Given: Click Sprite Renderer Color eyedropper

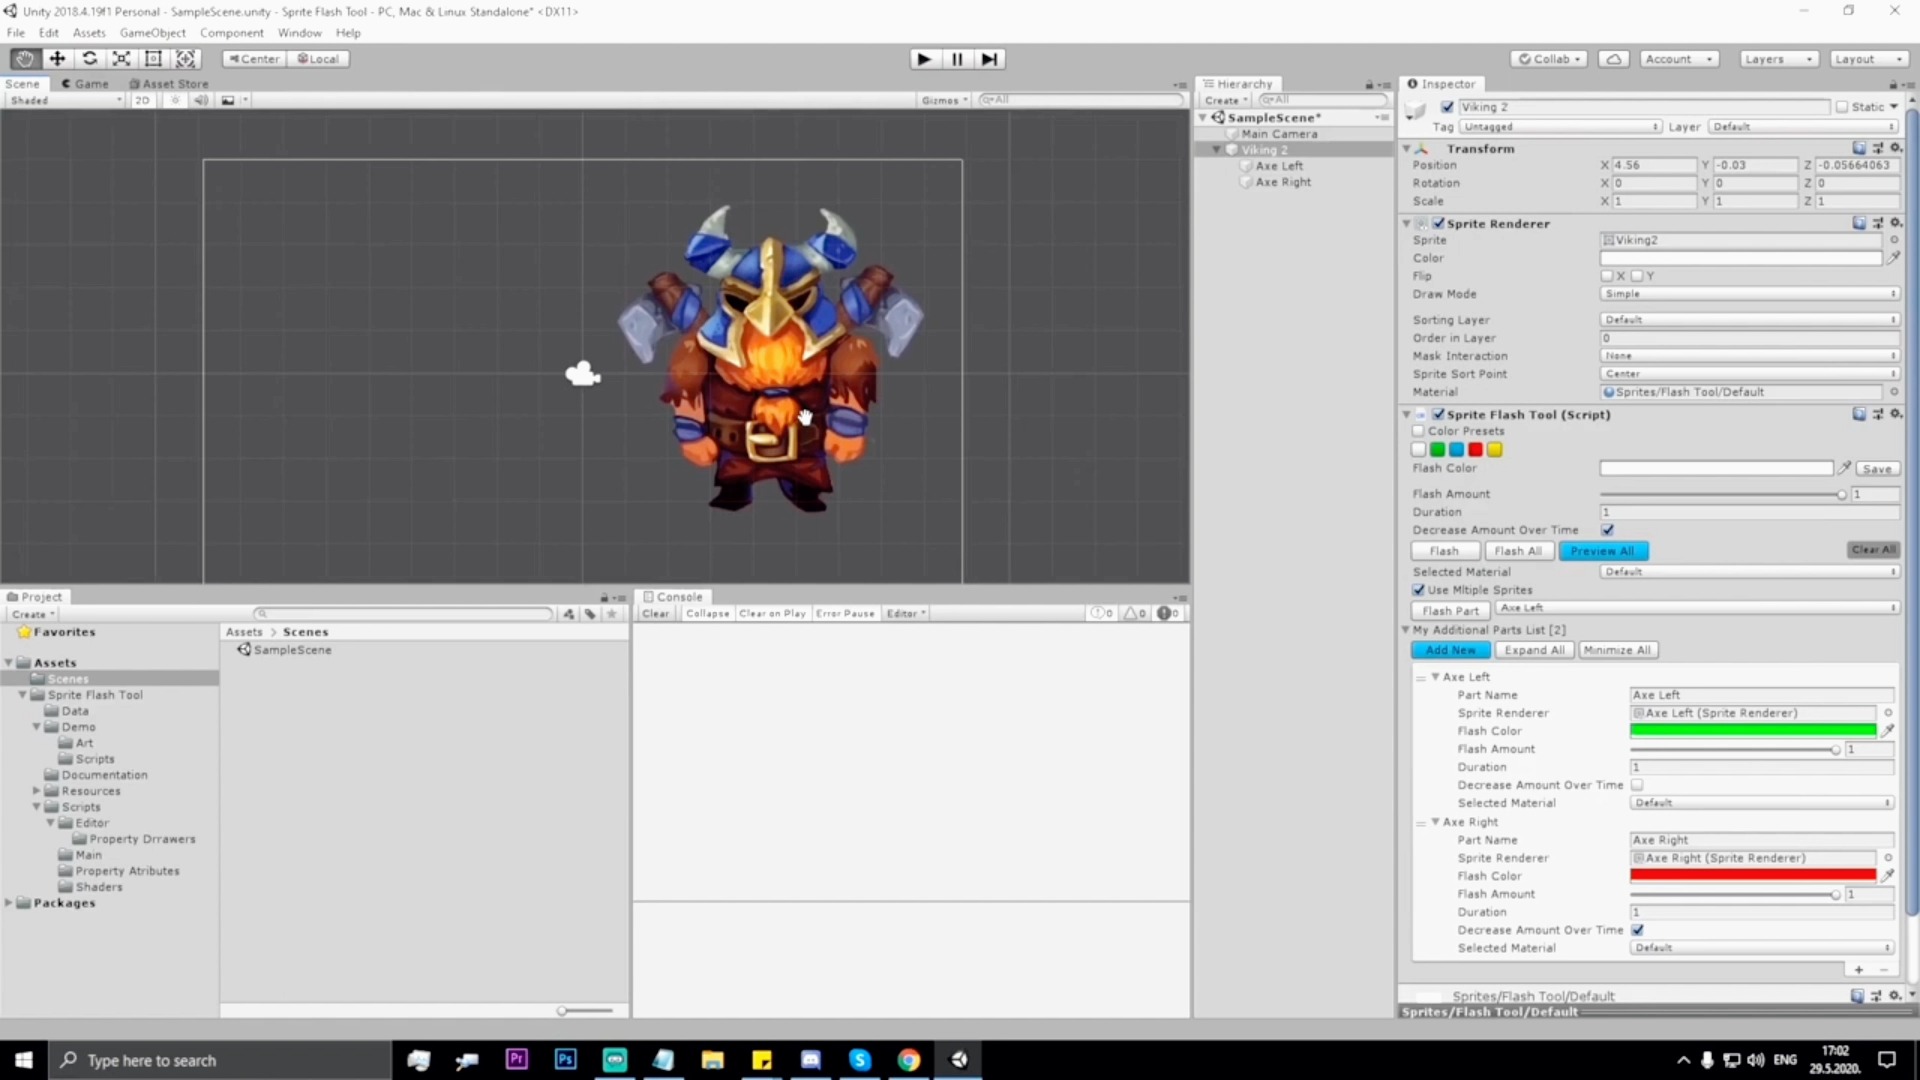Looking at the screenshot, I should point(1893,258).
